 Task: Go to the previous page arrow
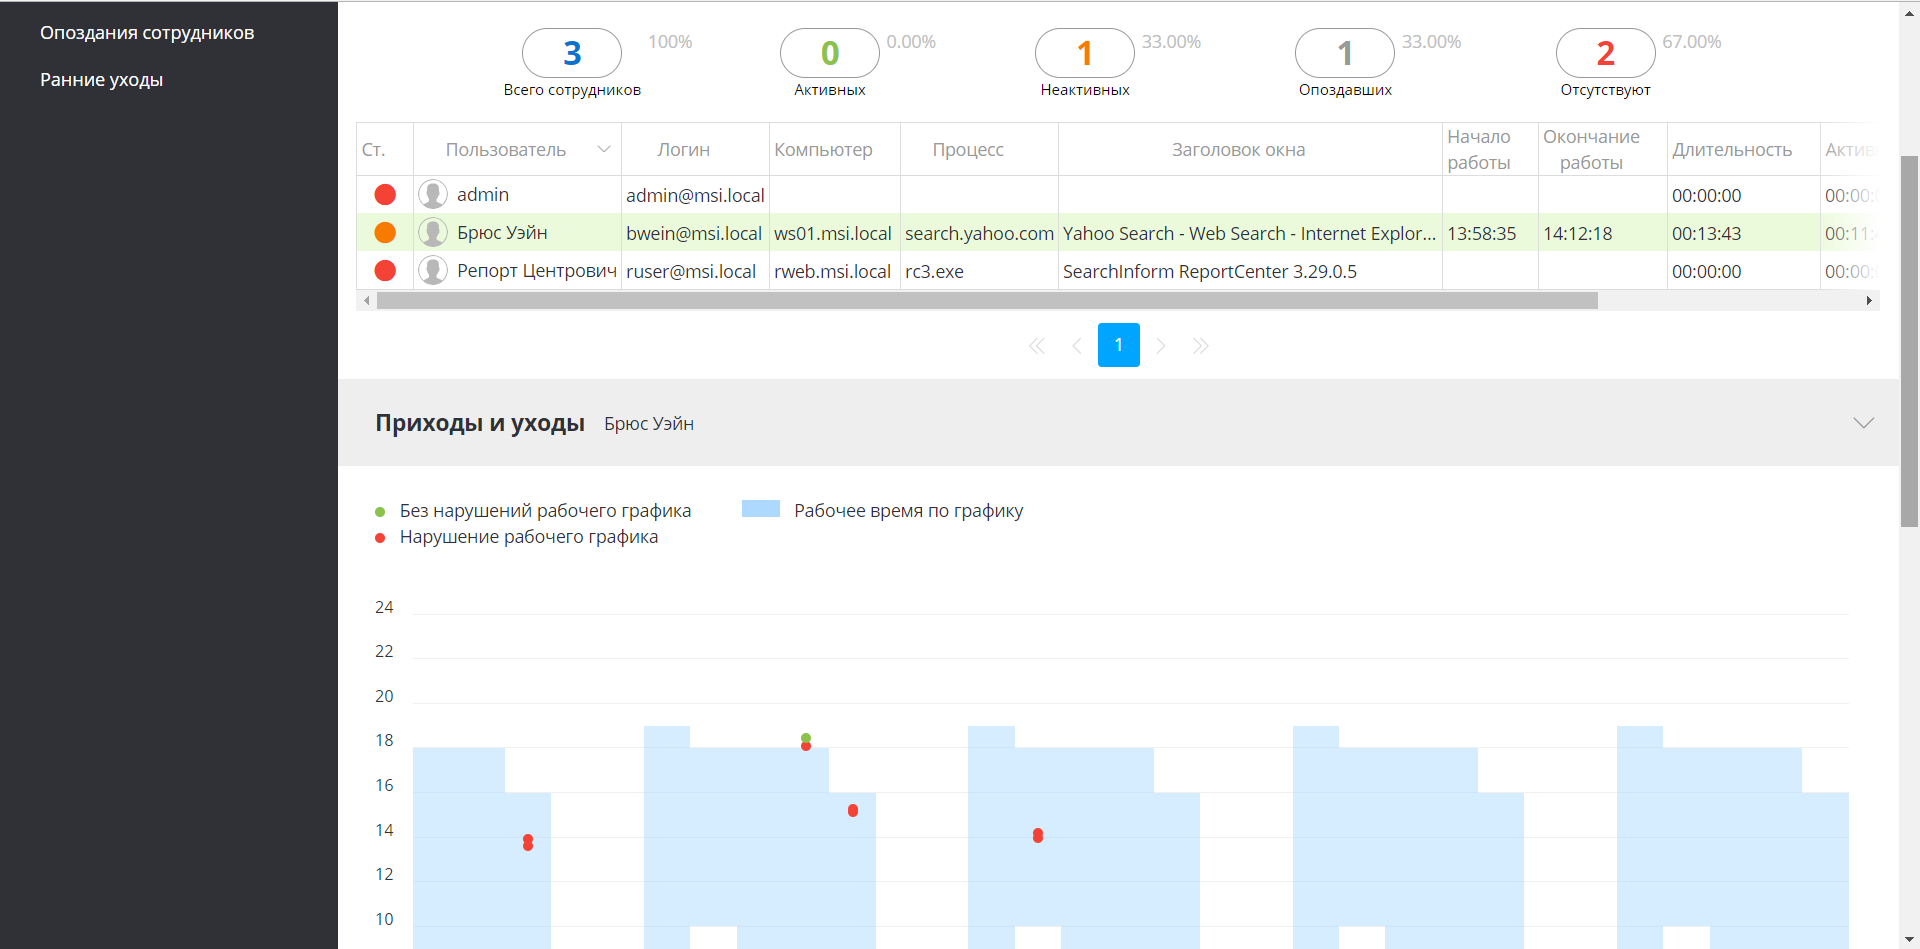[x=1077, y=346]
